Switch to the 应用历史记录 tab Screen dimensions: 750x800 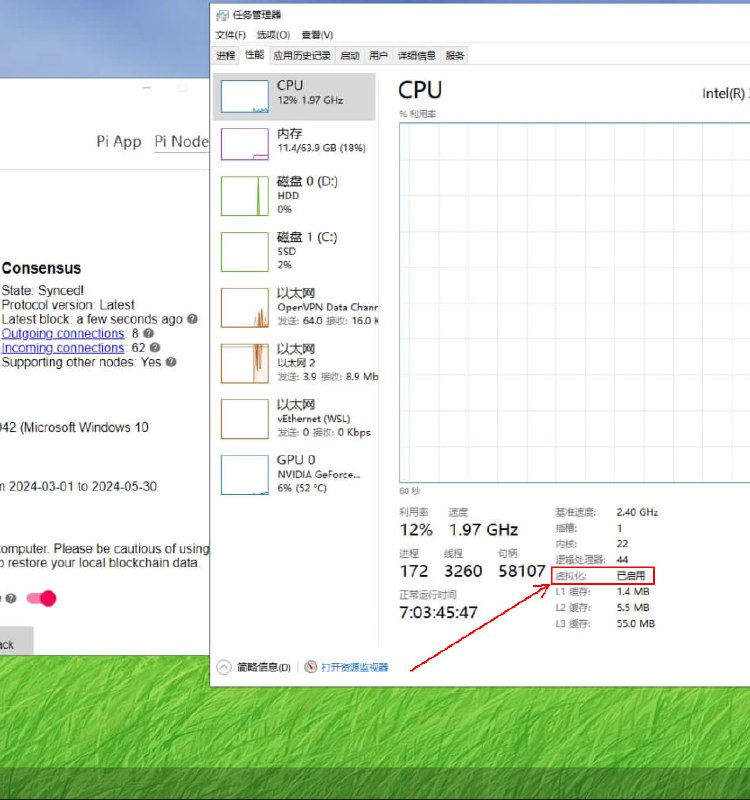pos(302,56)
